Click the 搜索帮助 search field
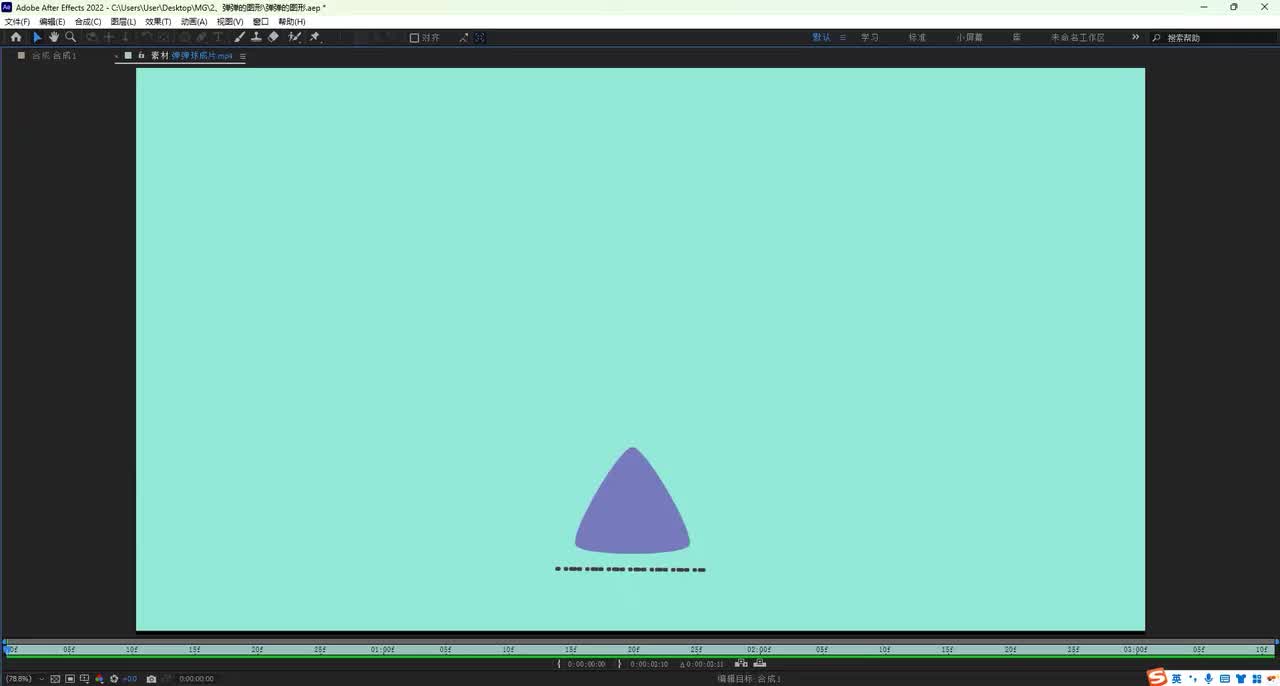Screen dimensions: 1280x686 (1214, 38)
